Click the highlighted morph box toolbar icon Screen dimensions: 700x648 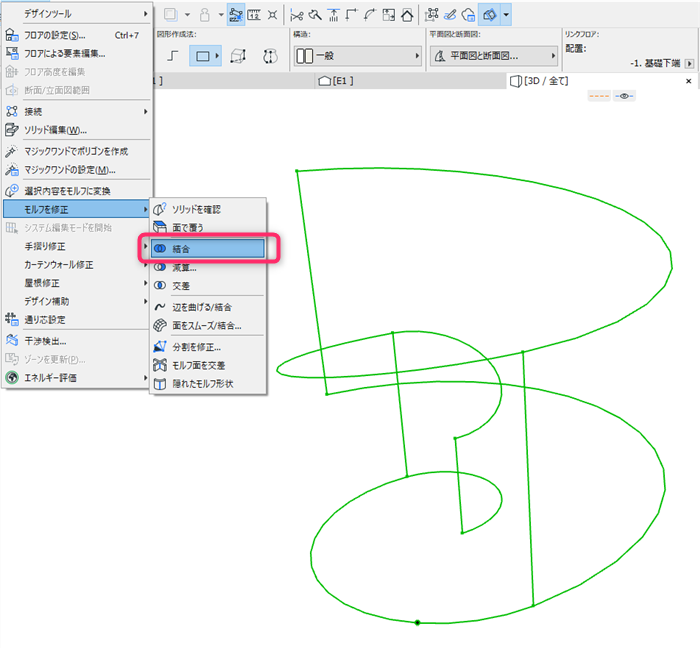490,15
